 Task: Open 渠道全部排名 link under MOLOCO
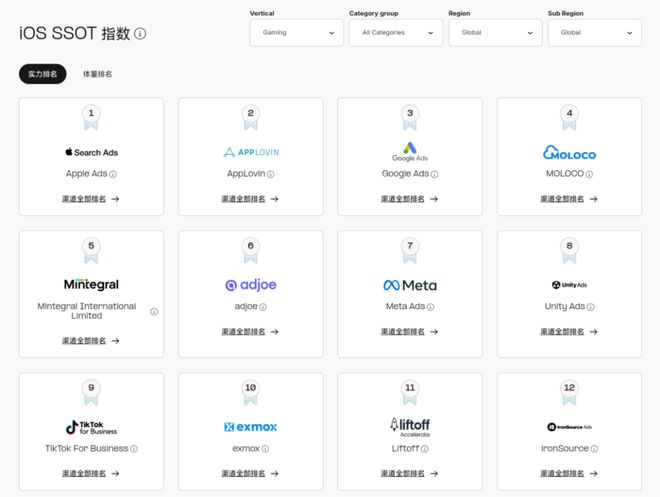pos(569,199)
